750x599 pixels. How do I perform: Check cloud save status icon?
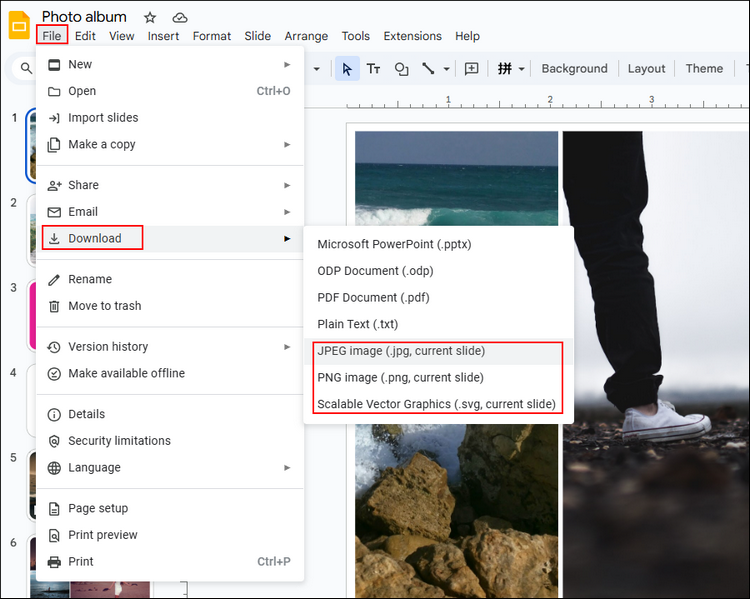point(180,18)
